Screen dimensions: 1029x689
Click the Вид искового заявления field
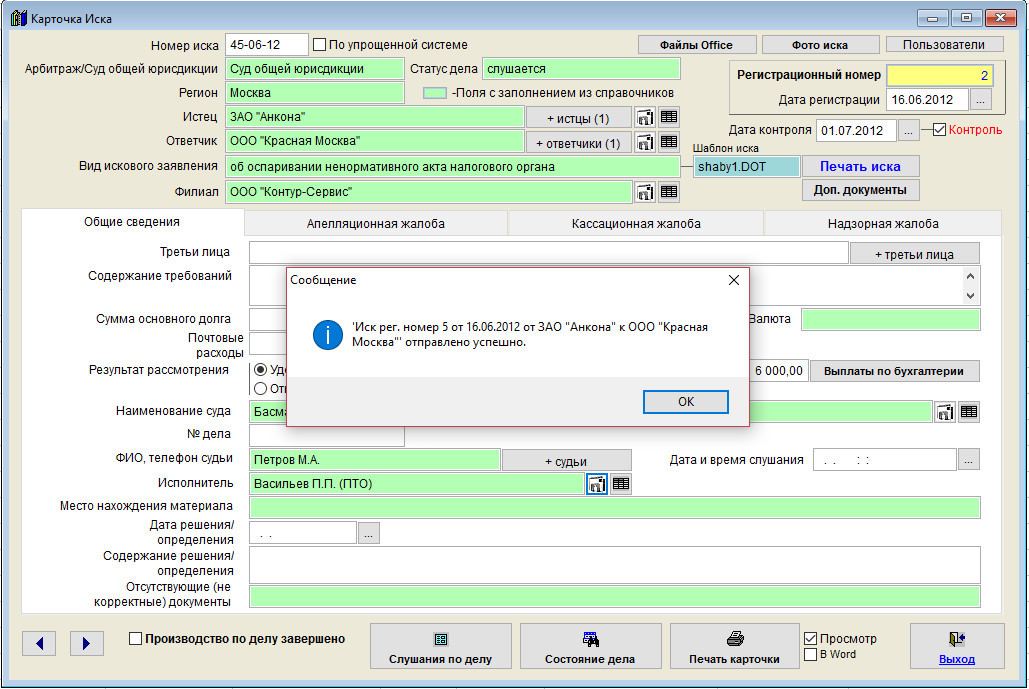pyautogui.click(x=453, y=167)
